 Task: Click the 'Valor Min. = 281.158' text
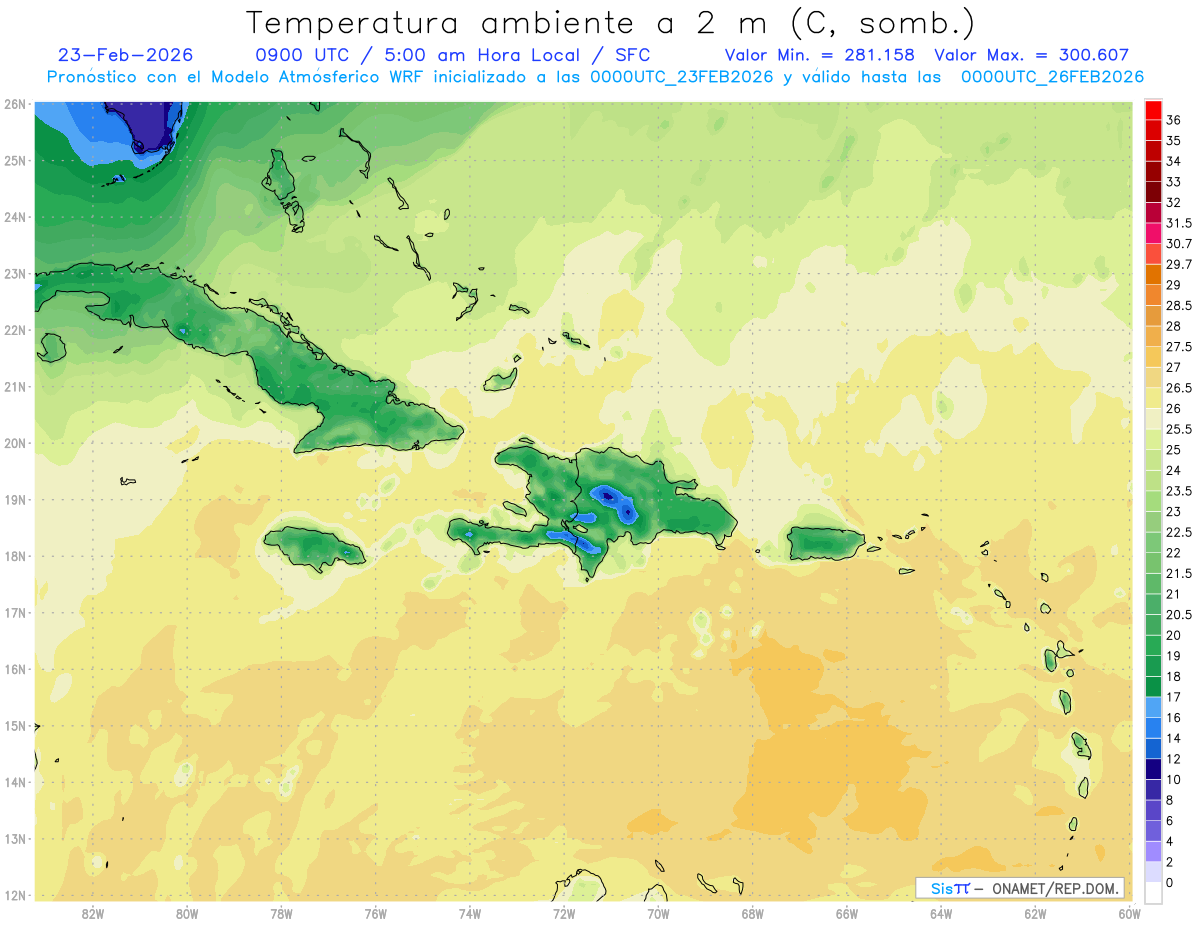820,55
